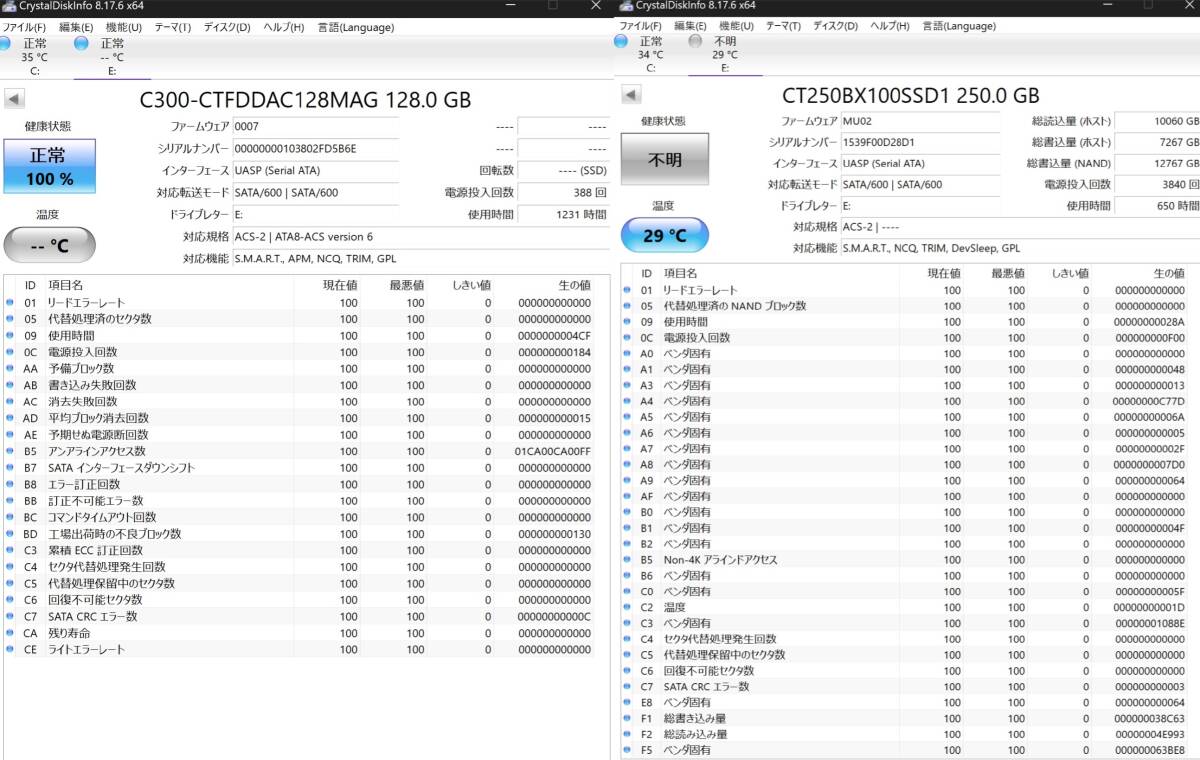
Task: Click 総読込量 (ホスト) field showing 10060 GB
Action: point(1157,121)
